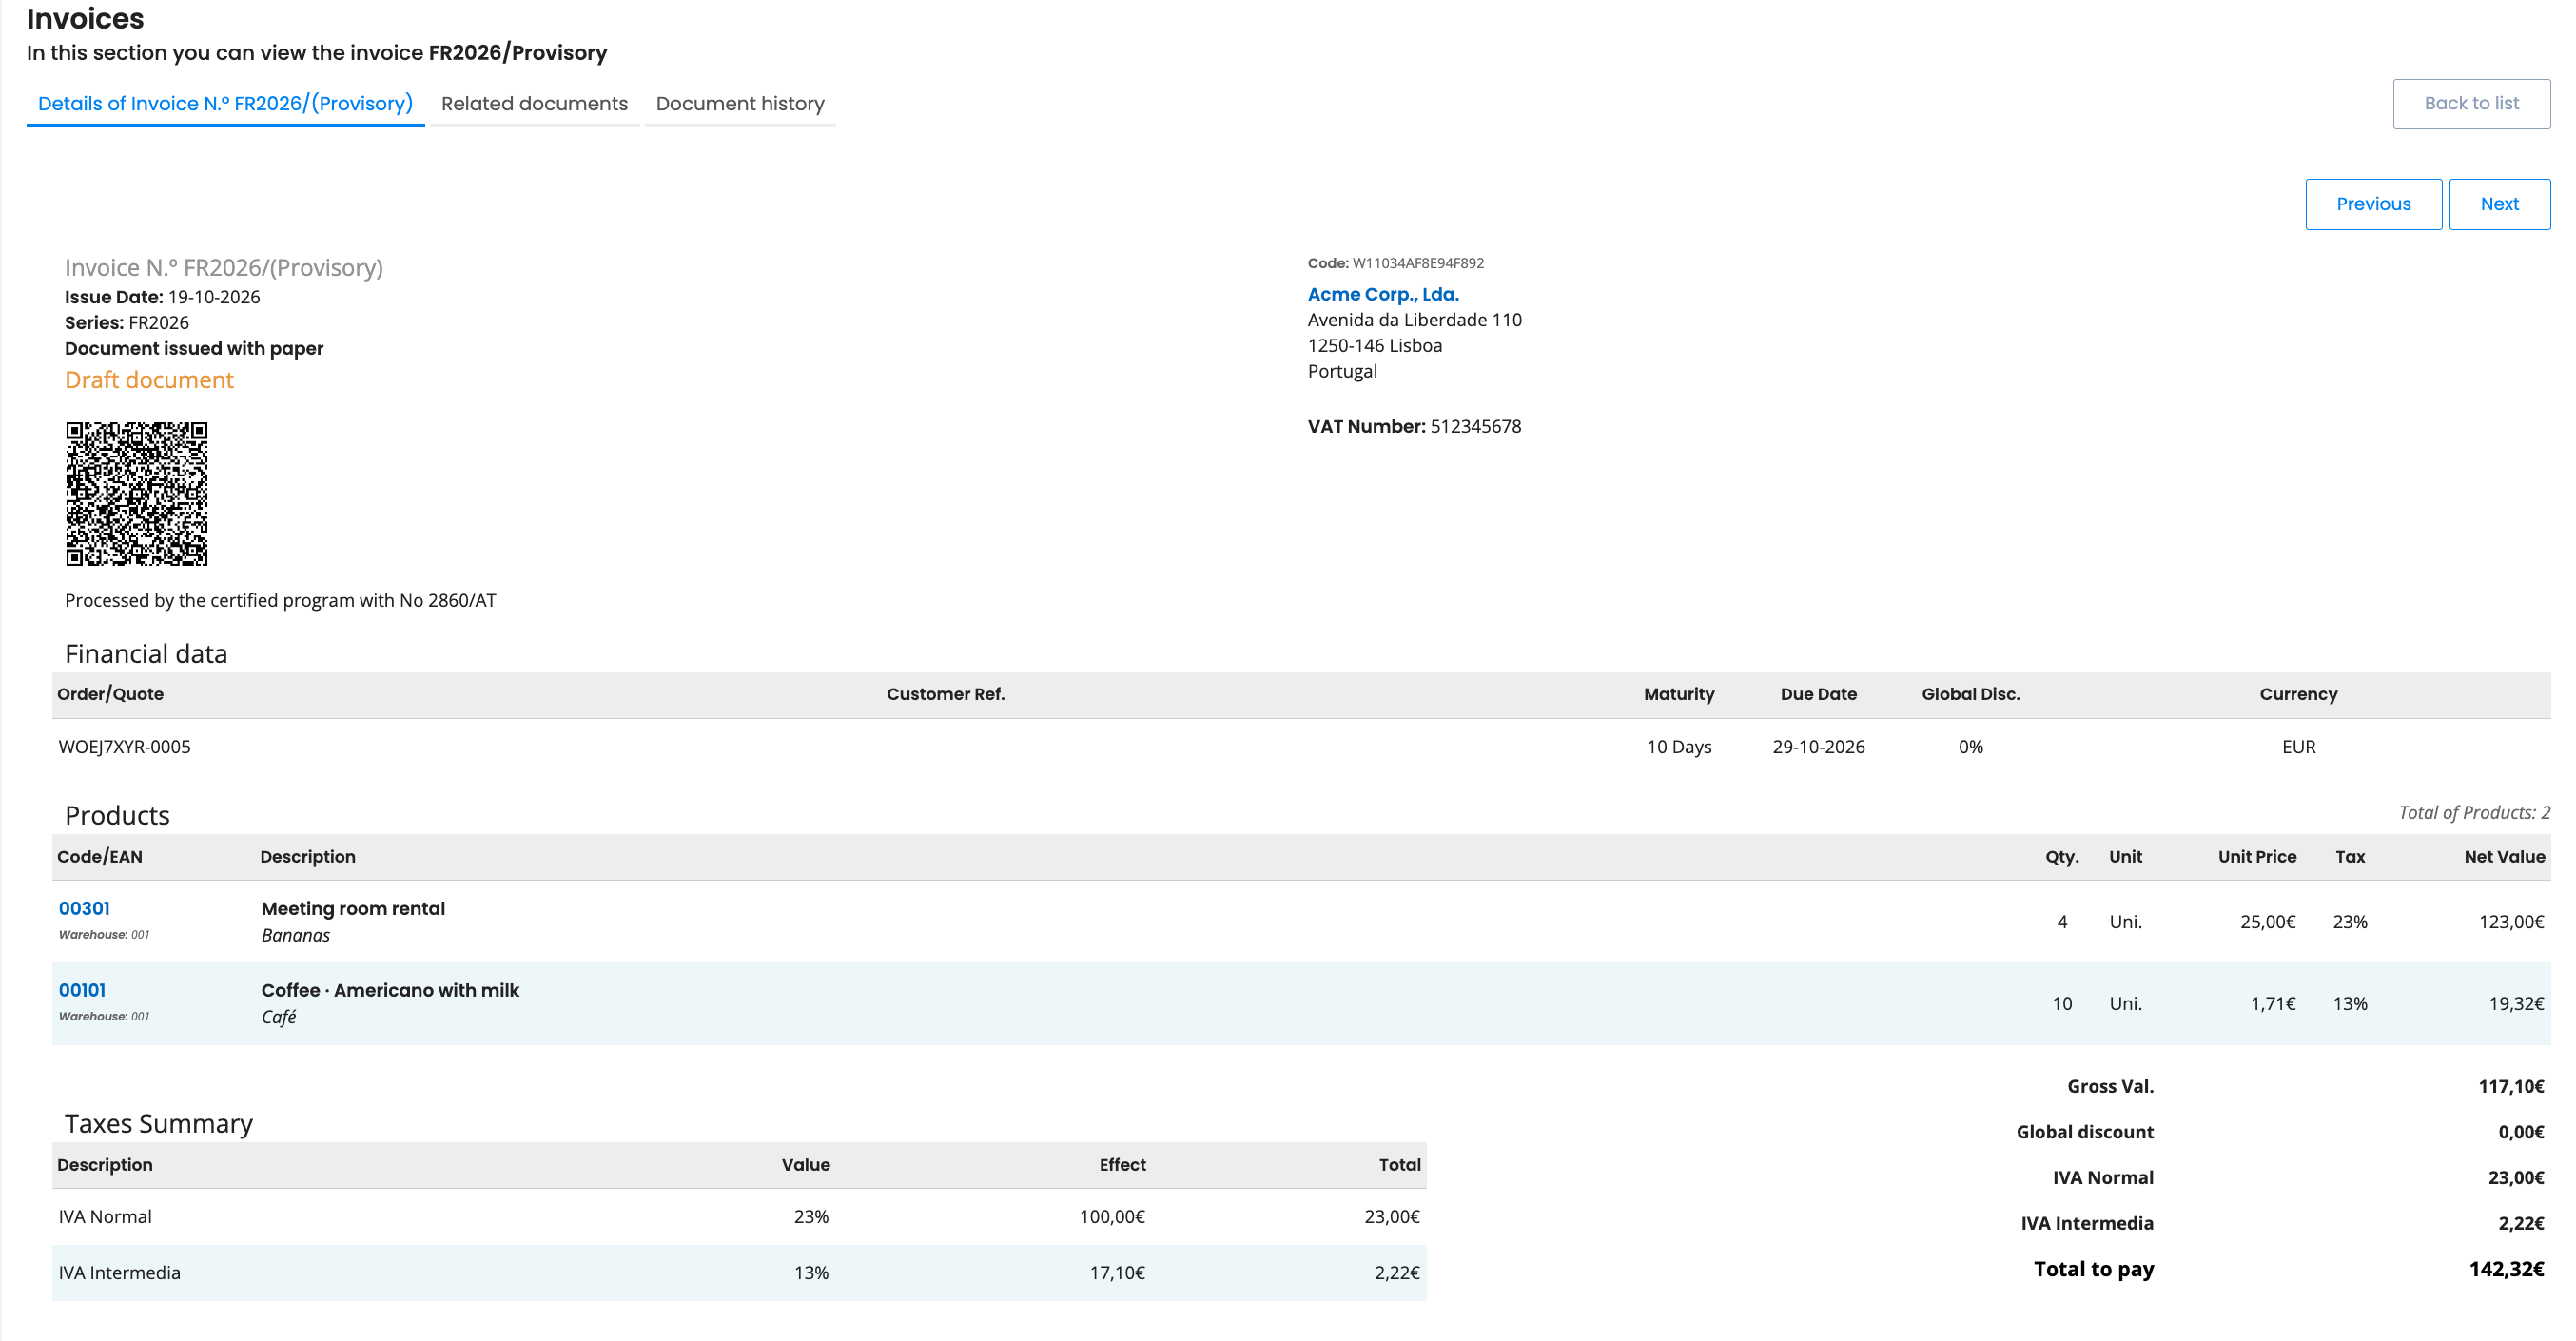
Task: Open the Acme Corp., Lda. customer link
Action: [x=1383, y=294]
